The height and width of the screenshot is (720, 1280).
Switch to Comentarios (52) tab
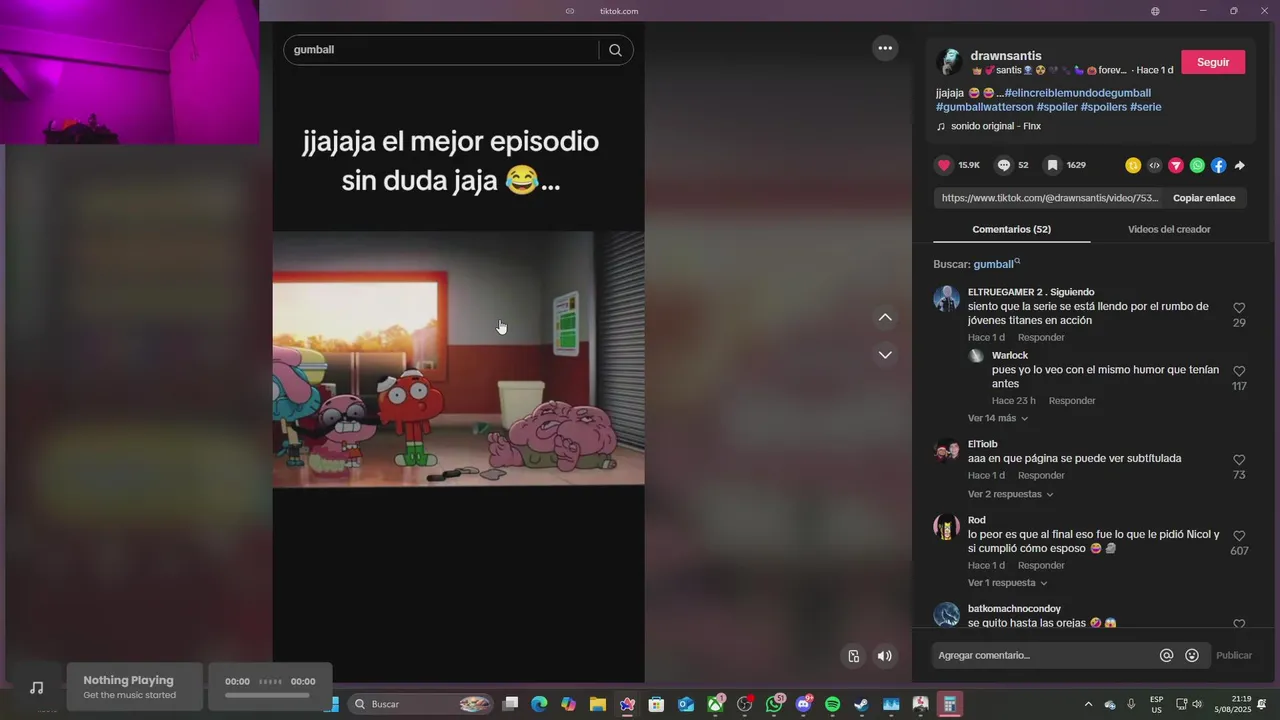coord(1011,229)
